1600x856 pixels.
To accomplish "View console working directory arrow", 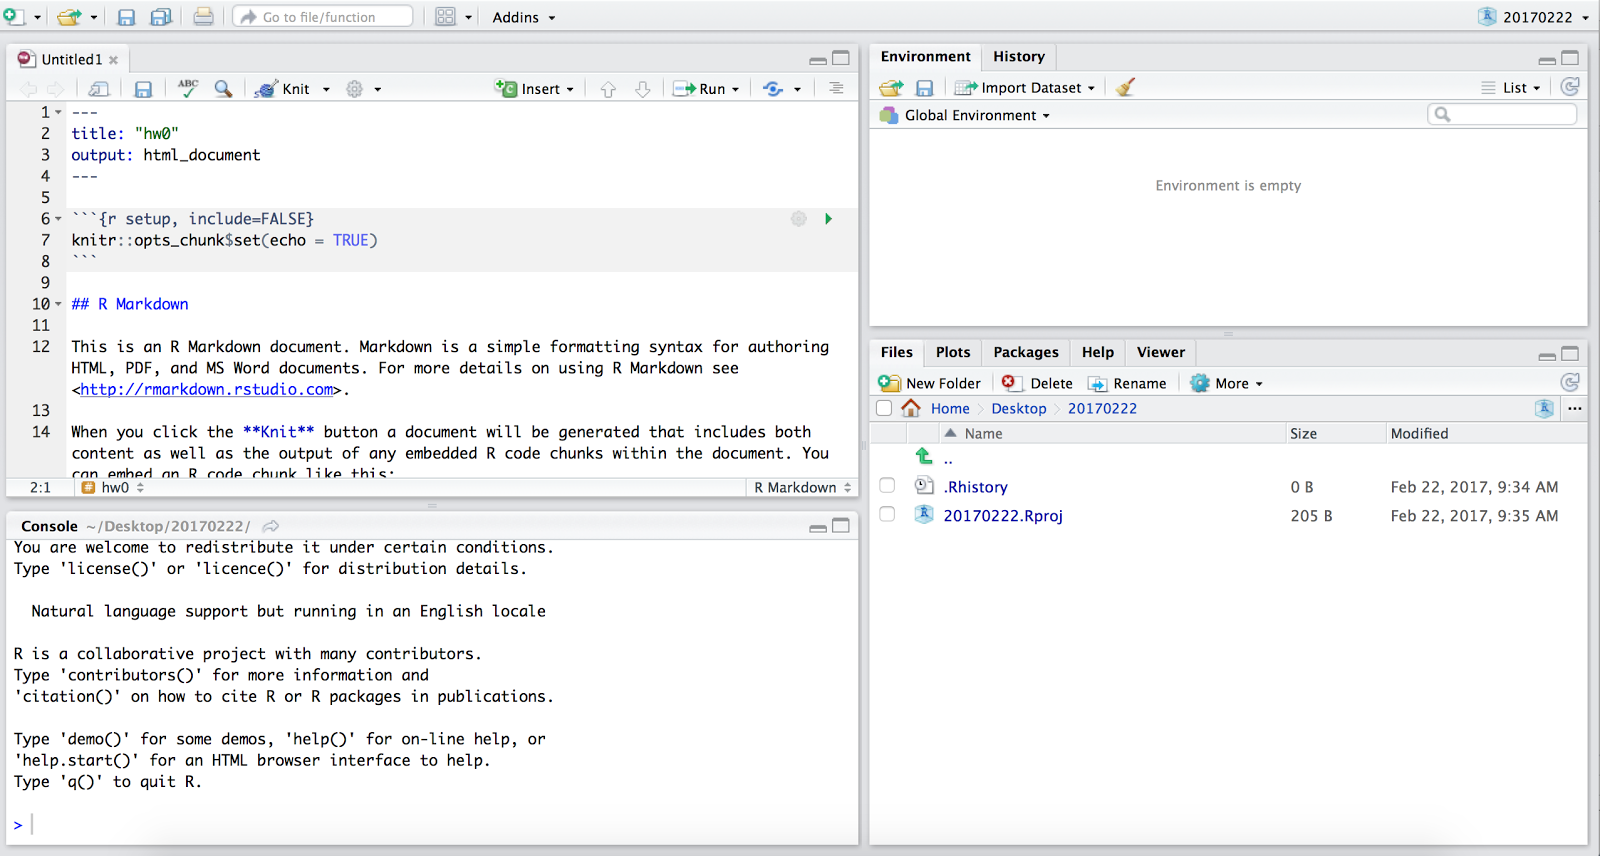I will 271,526.
